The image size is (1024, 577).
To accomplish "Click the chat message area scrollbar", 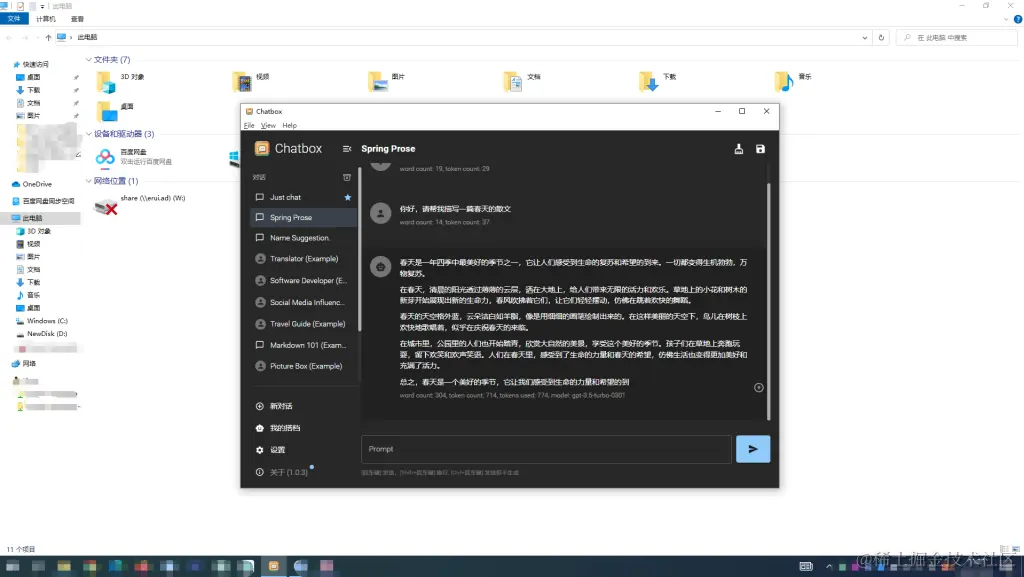I will tap(768, 302).
